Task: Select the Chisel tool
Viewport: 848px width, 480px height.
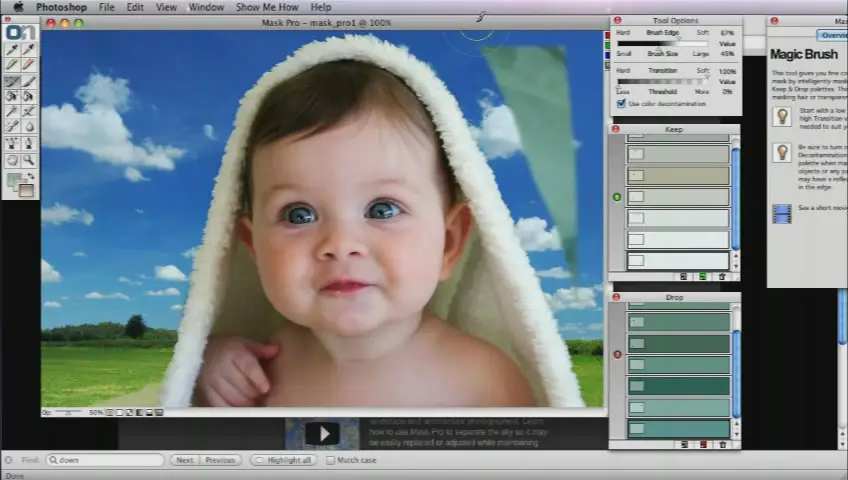Action: [x=12, y=126]
